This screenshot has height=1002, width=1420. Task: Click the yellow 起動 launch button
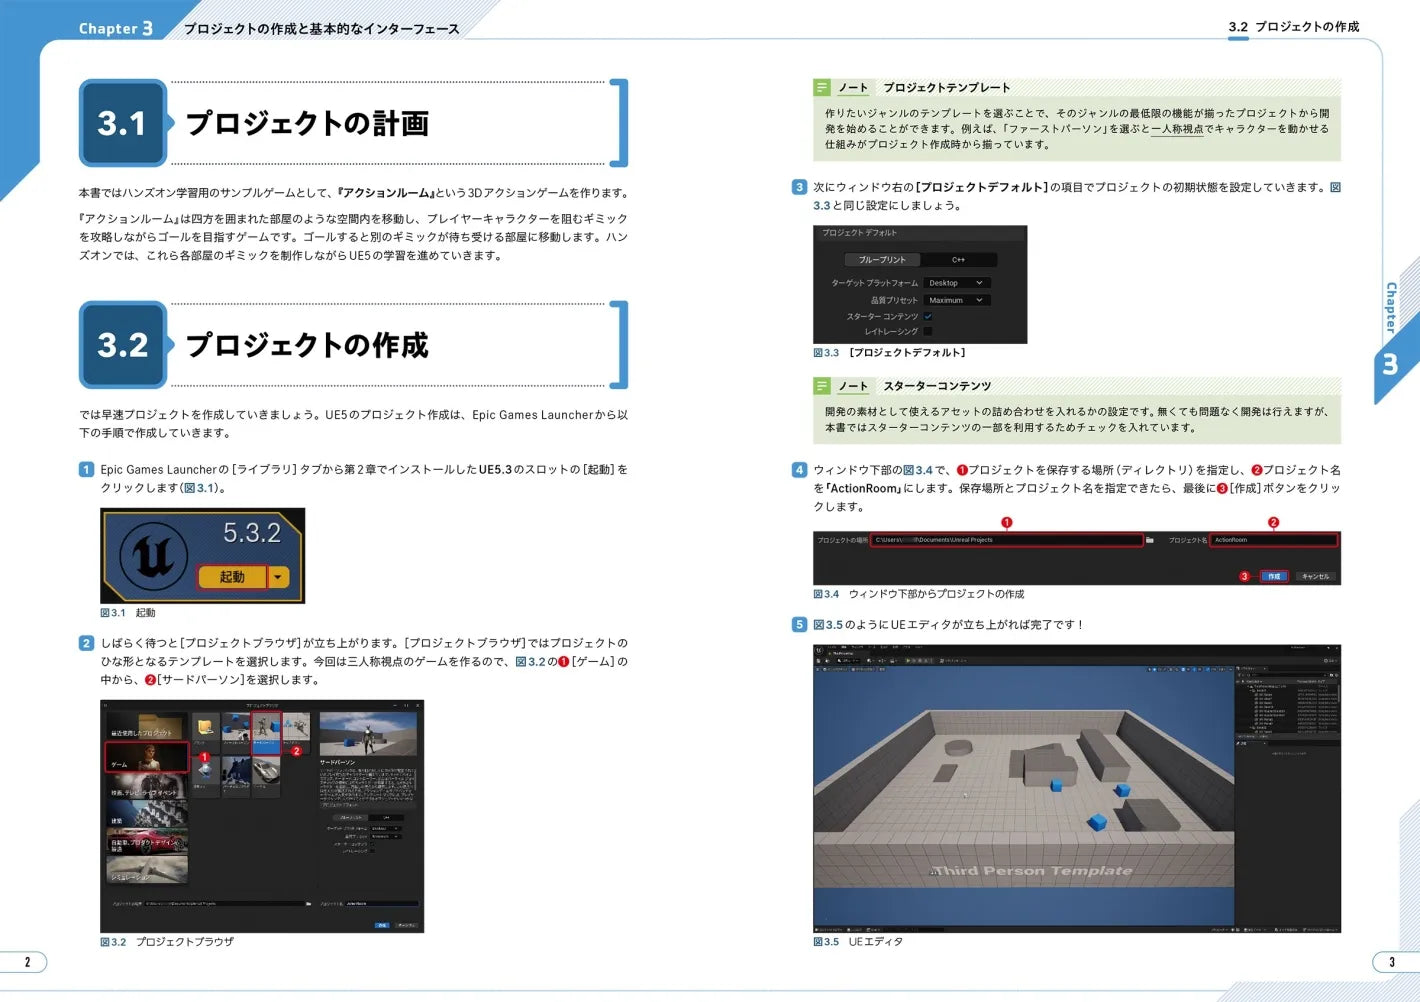click(x=232, y=577)
